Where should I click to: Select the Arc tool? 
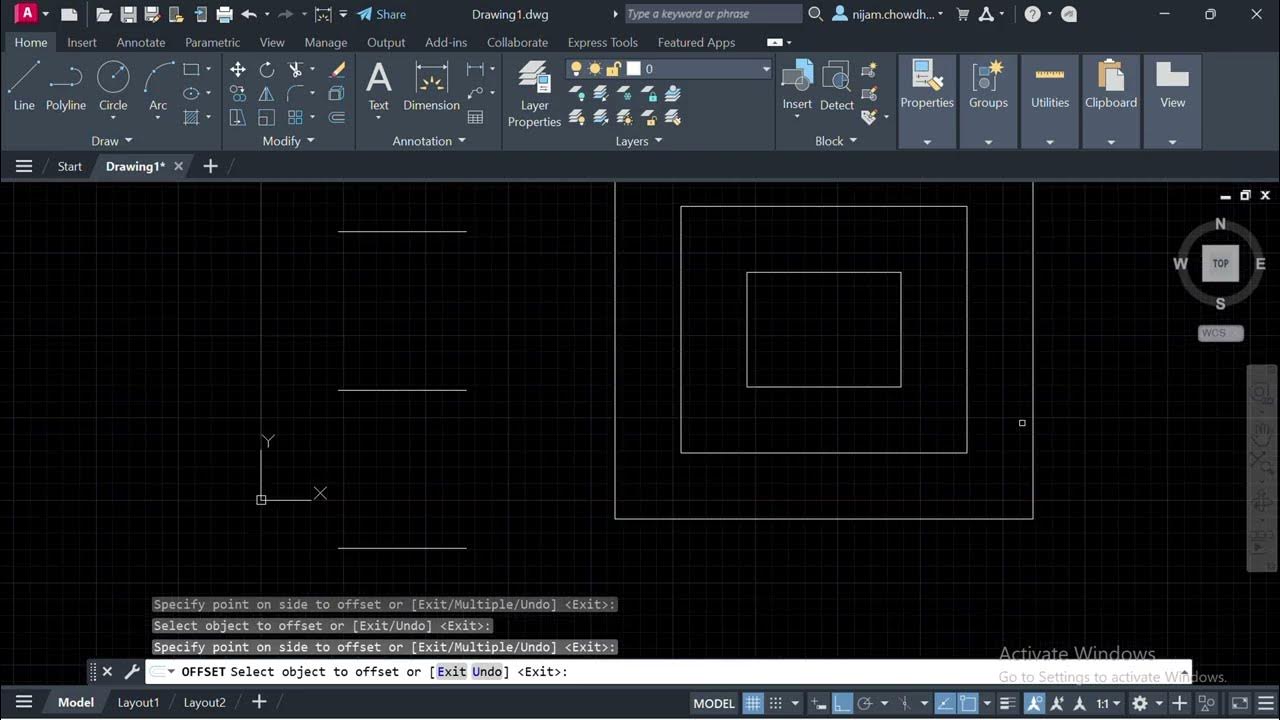pos(158,86)
